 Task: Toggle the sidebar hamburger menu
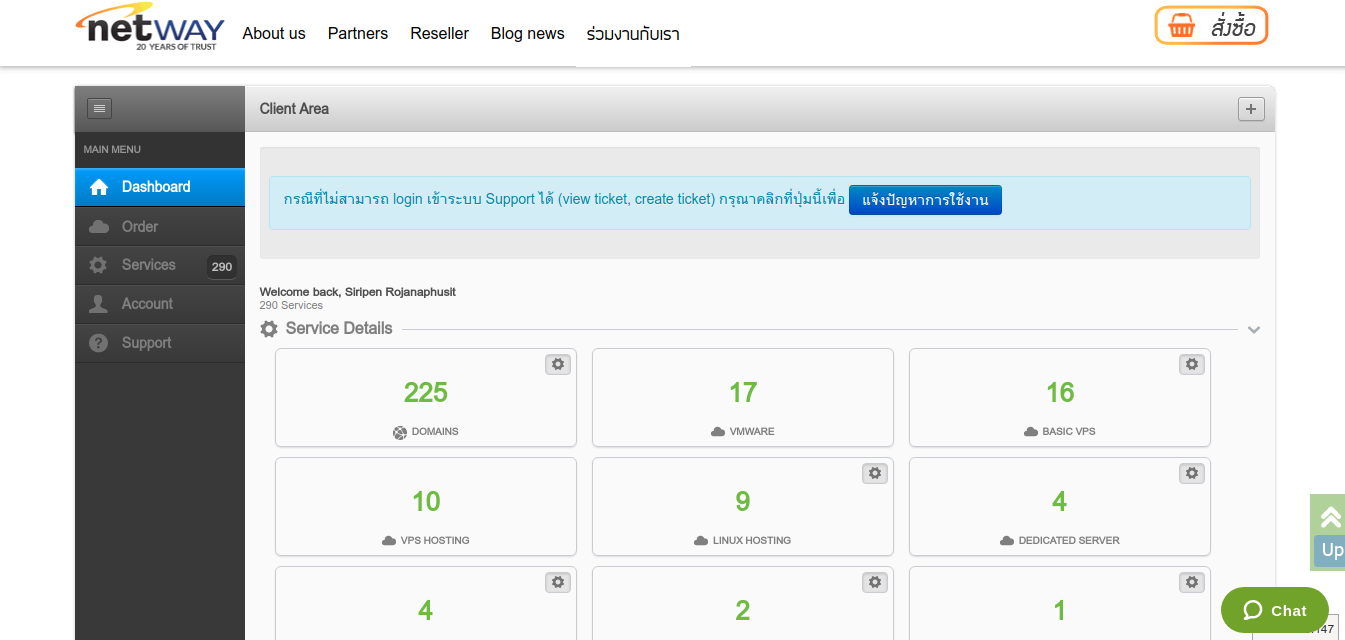coord(99,108)
